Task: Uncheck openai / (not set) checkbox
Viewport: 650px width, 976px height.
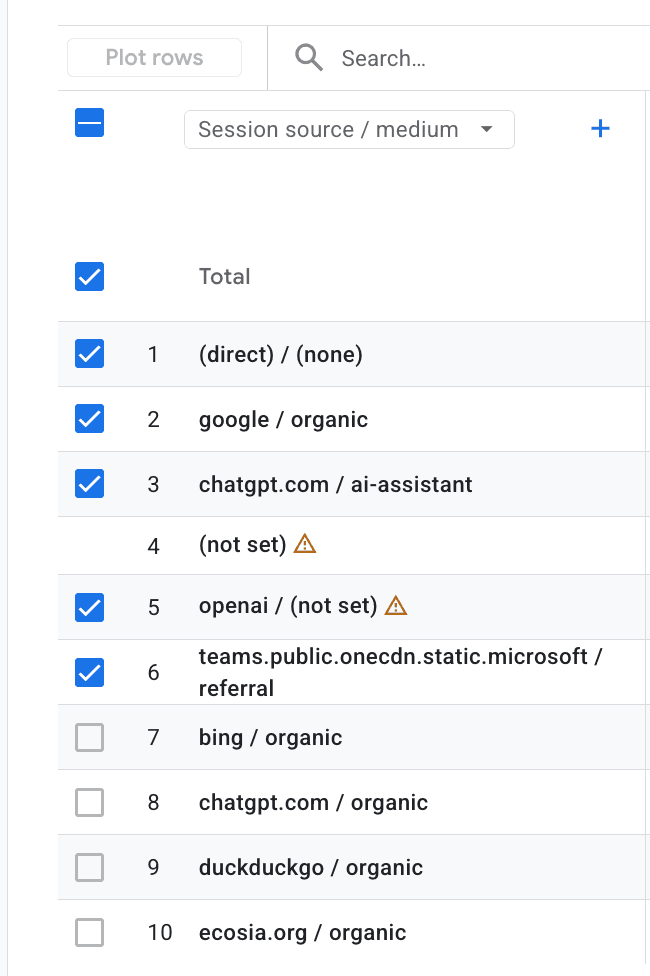Action: (90, 608)
